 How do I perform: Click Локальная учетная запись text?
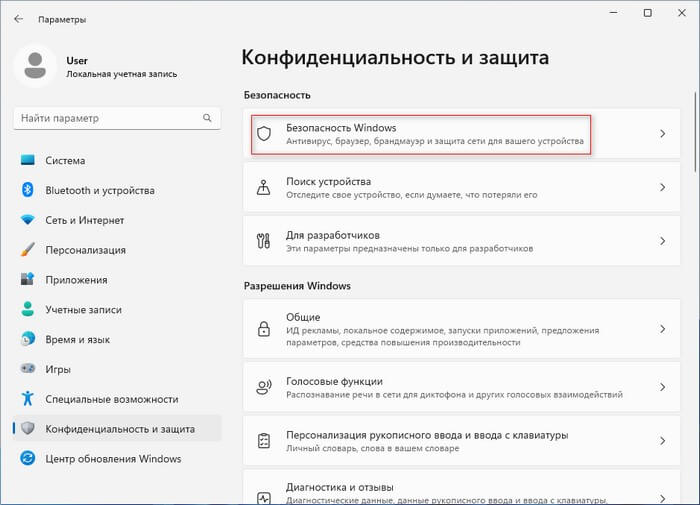click(x=121, y=74)
